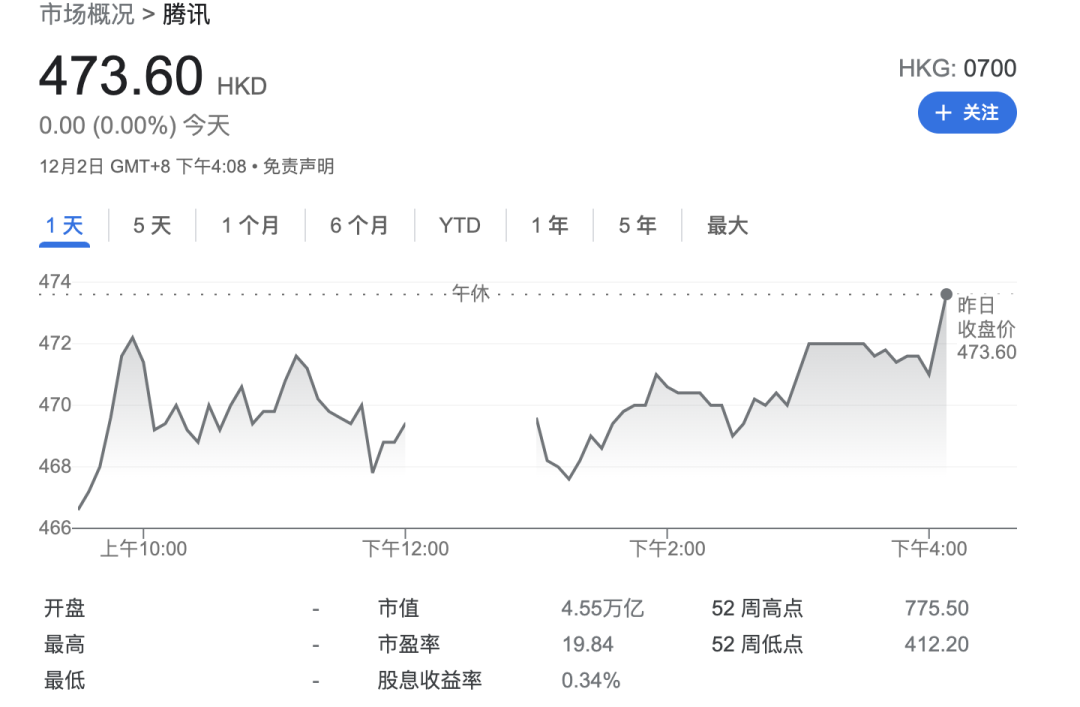Click the 午休 label on the chart
The height and width of the screenshot is (707, 1080).
coord(470,294)
